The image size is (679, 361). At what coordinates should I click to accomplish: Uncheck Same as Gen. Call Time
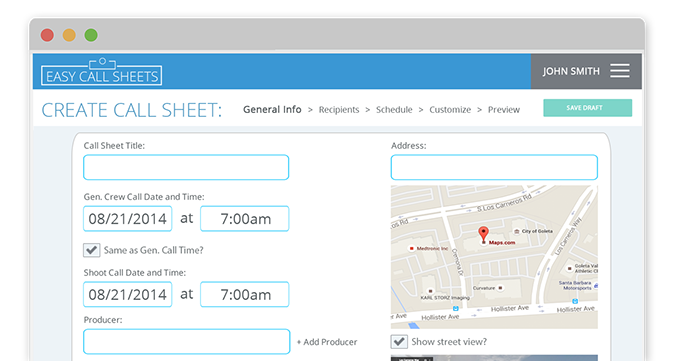[x=91, y=250]
